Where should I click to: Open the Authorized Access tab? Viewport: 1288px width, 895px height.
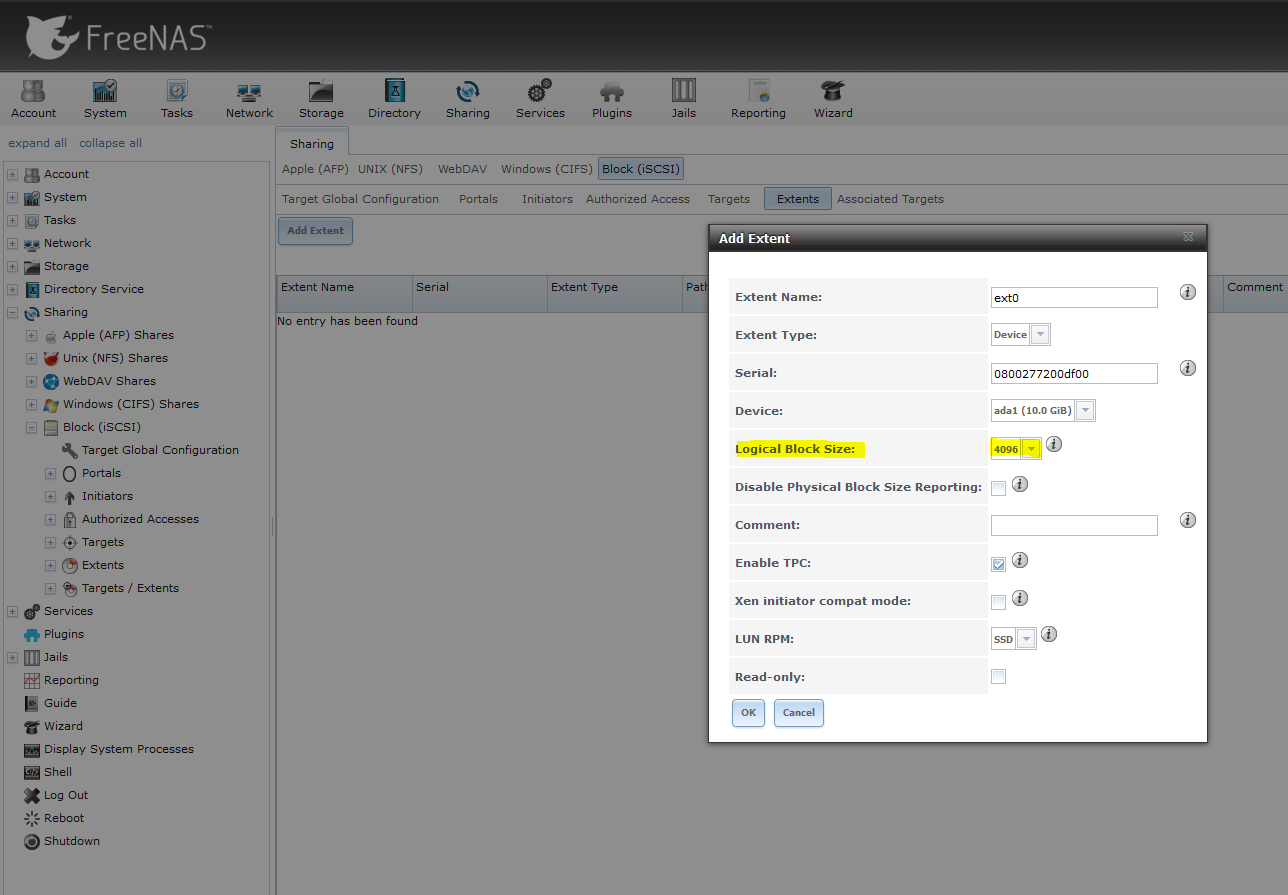[x=638, y=199]
